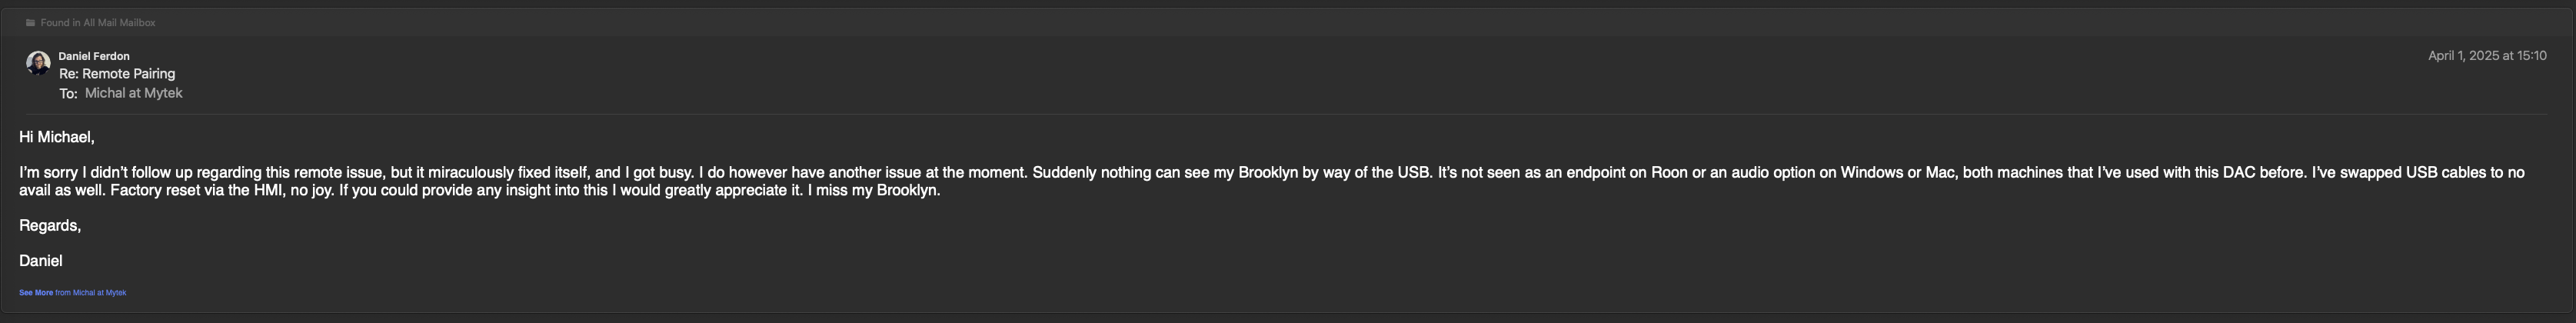Select the 'Found in All Mail Mailbox' label

click(98, 23)
